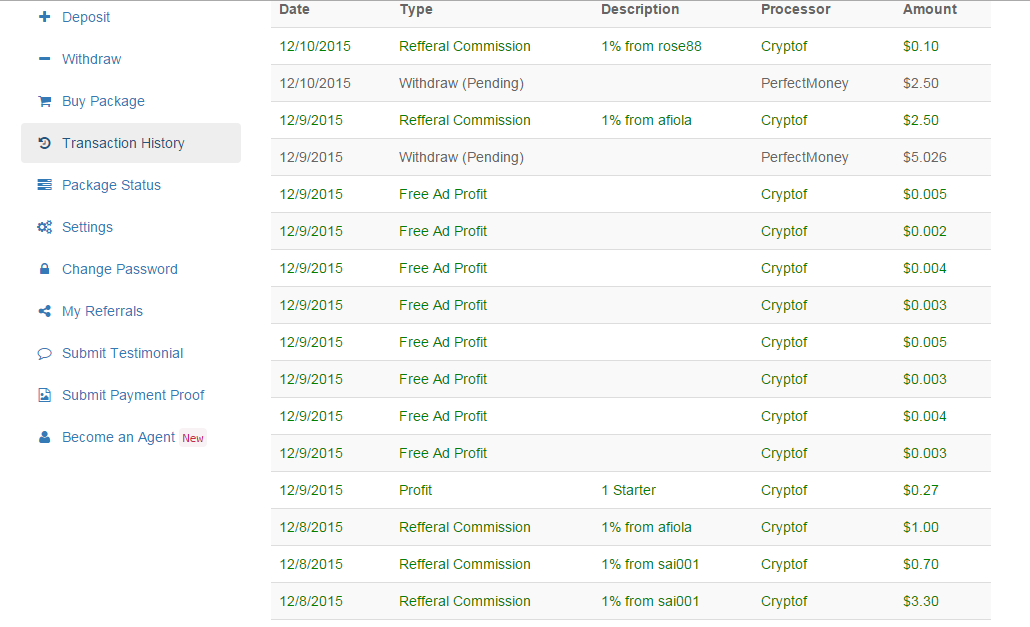
Task: Open the Deposit menu item
Action: (x=86, y=17)
